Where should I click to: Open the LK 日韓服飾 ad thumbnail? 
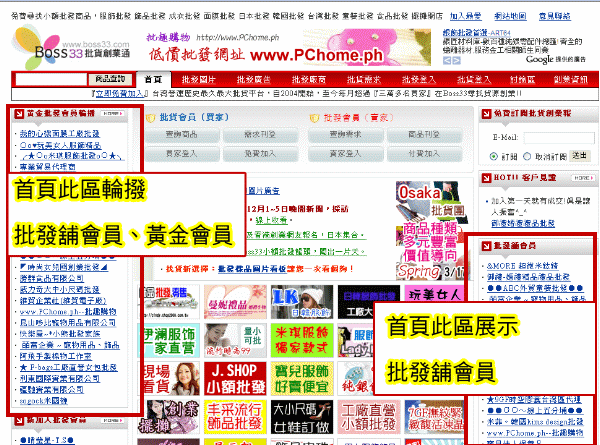pyautogui.click(x=302, y=302)
